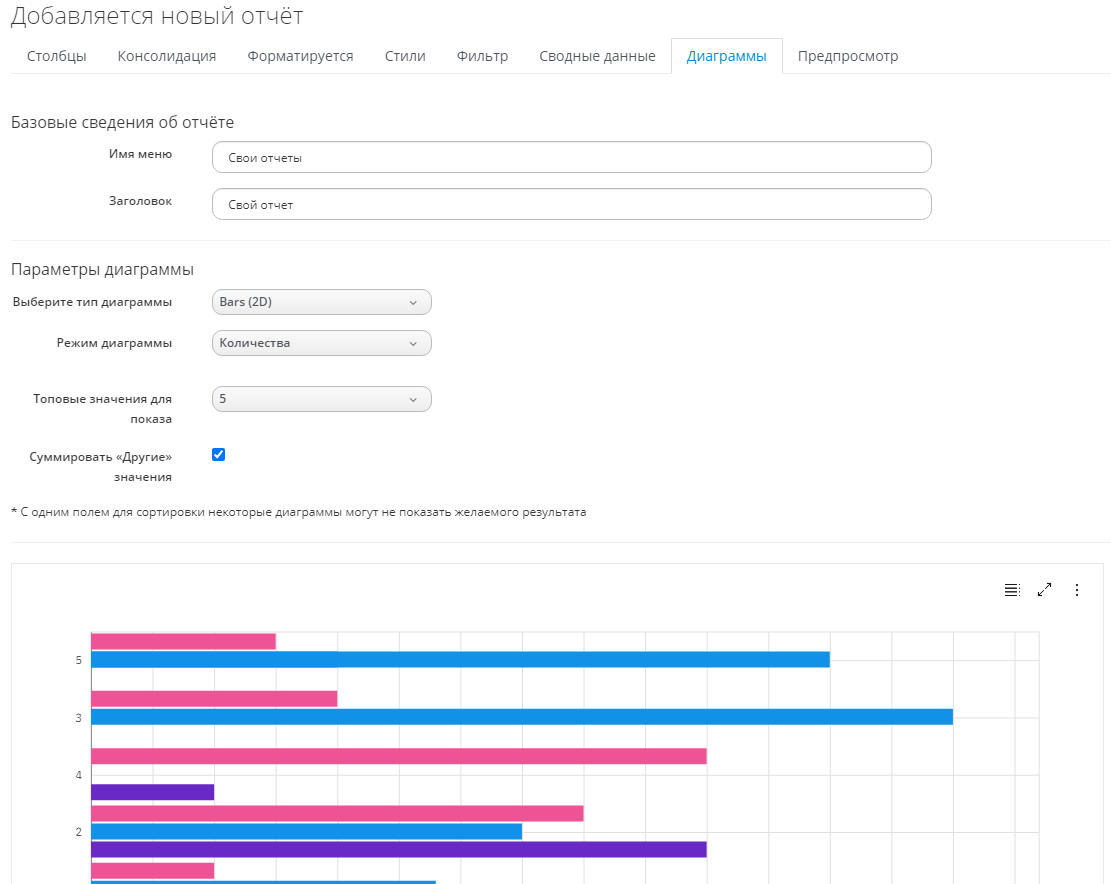Open the Режим диаграммы dropdown
This screenshot has height=884, width=1111.
321,343
